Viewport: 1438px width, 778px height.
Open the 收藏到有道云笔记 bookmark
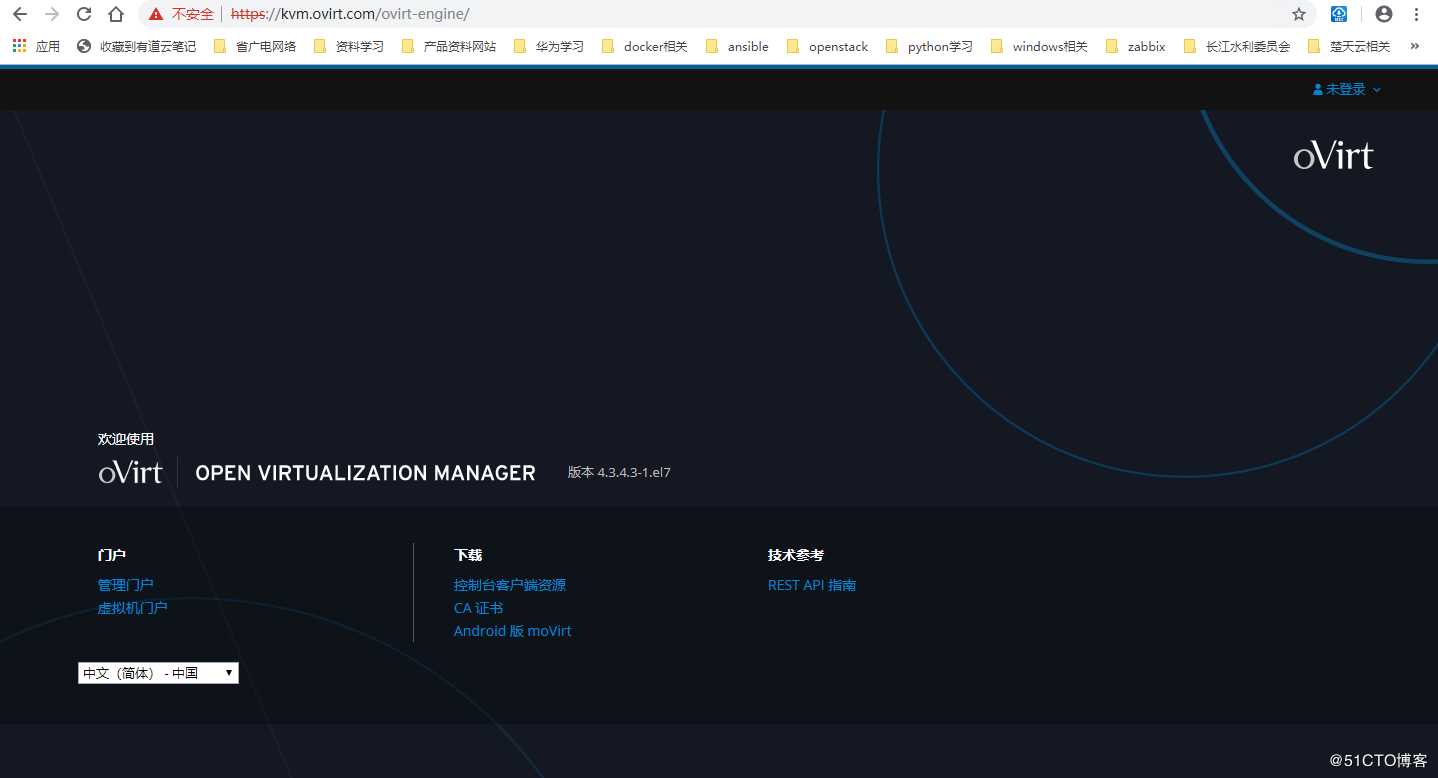[x=136, y=46]
